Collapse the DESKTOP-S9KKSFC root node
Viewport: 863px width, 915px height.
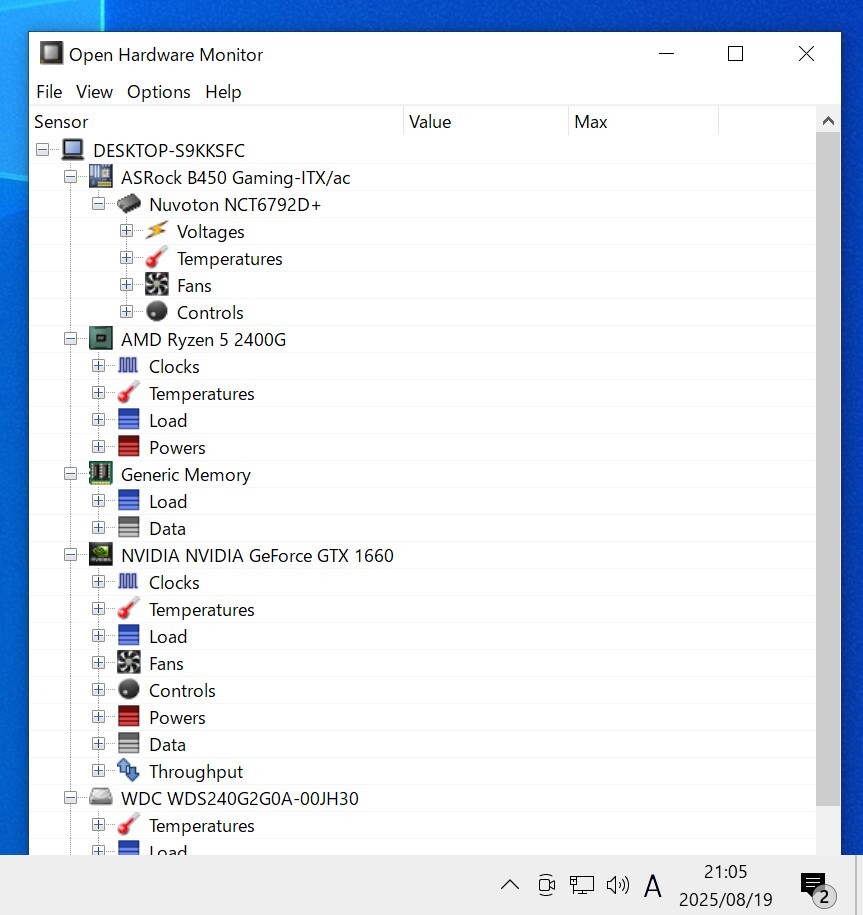(43, 150)
